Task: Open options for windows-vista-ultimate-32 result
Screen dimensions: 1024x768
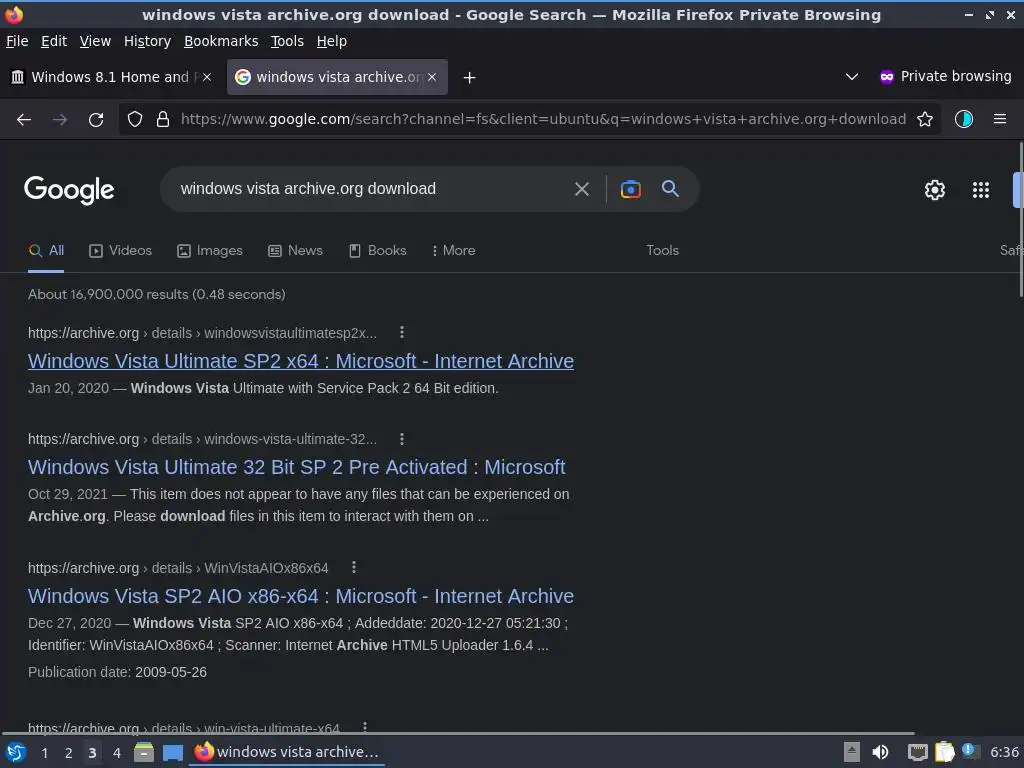Action: tap(402, 439)
